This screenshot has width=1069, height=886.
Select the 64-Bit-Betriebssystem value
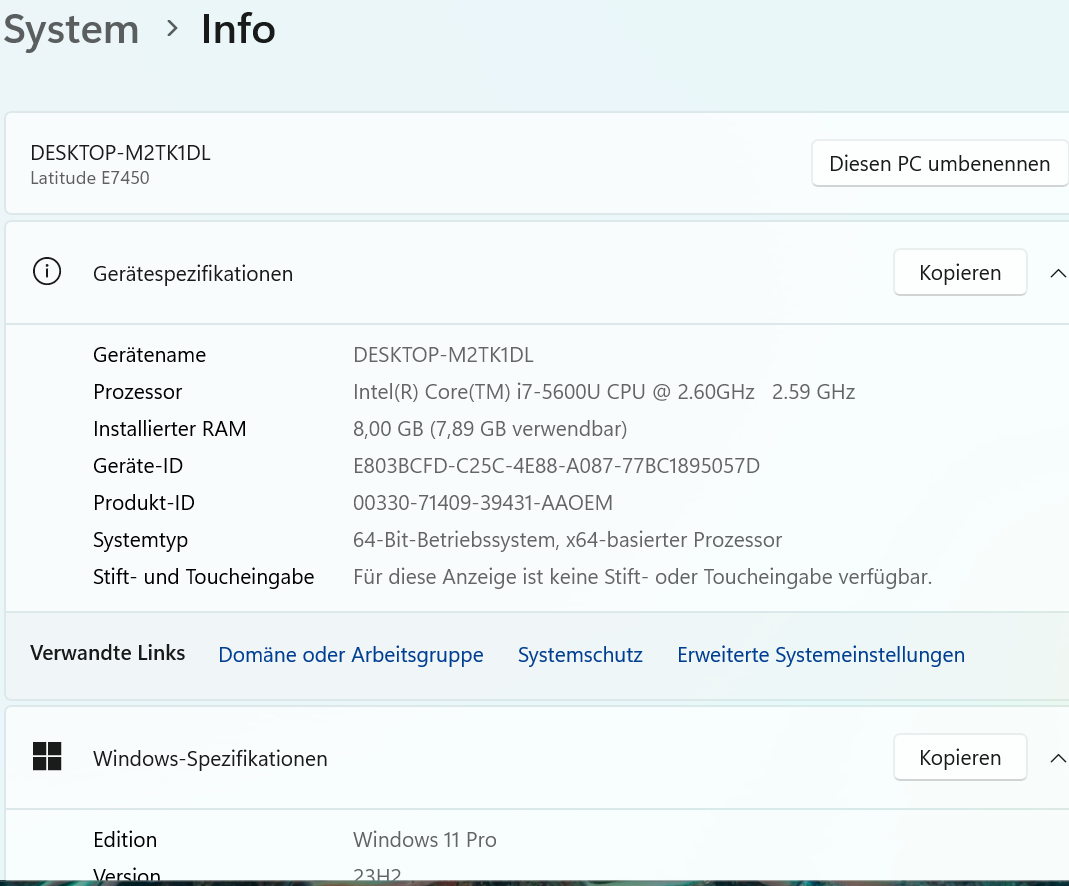(567, 540)
